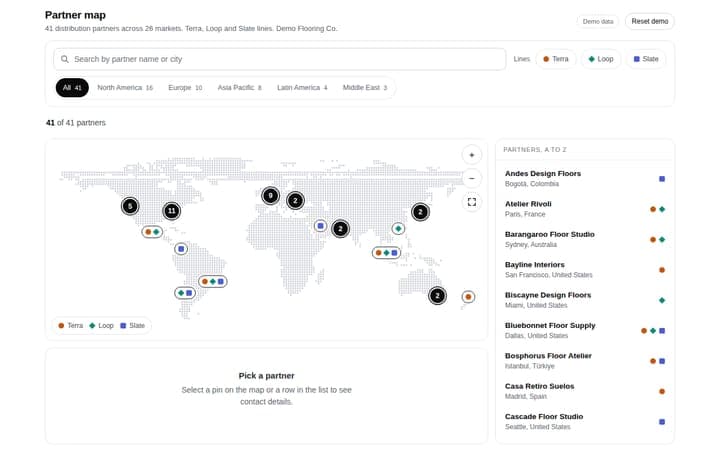Viewport: 720px width, 450px height.
Task: Filter by Europe region
Action: coord(185,88)
